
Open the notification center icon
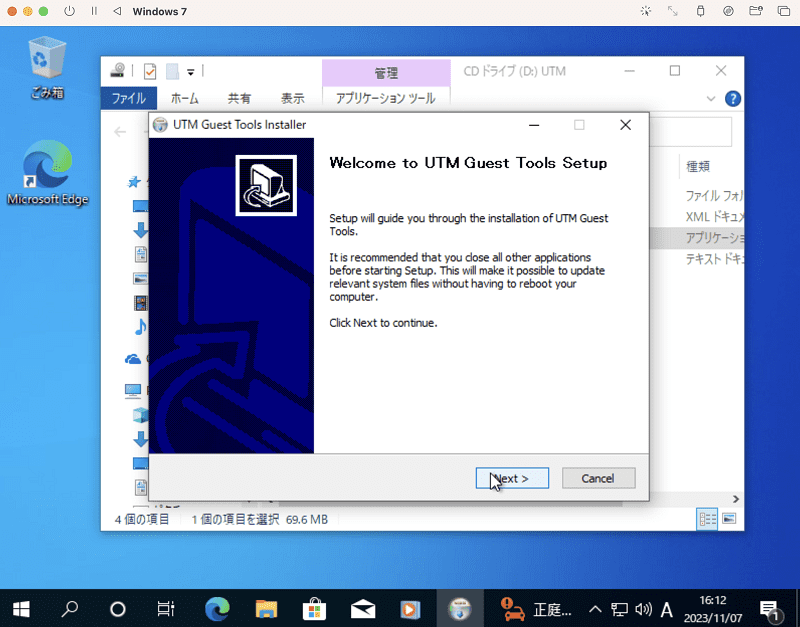[771, 610]
